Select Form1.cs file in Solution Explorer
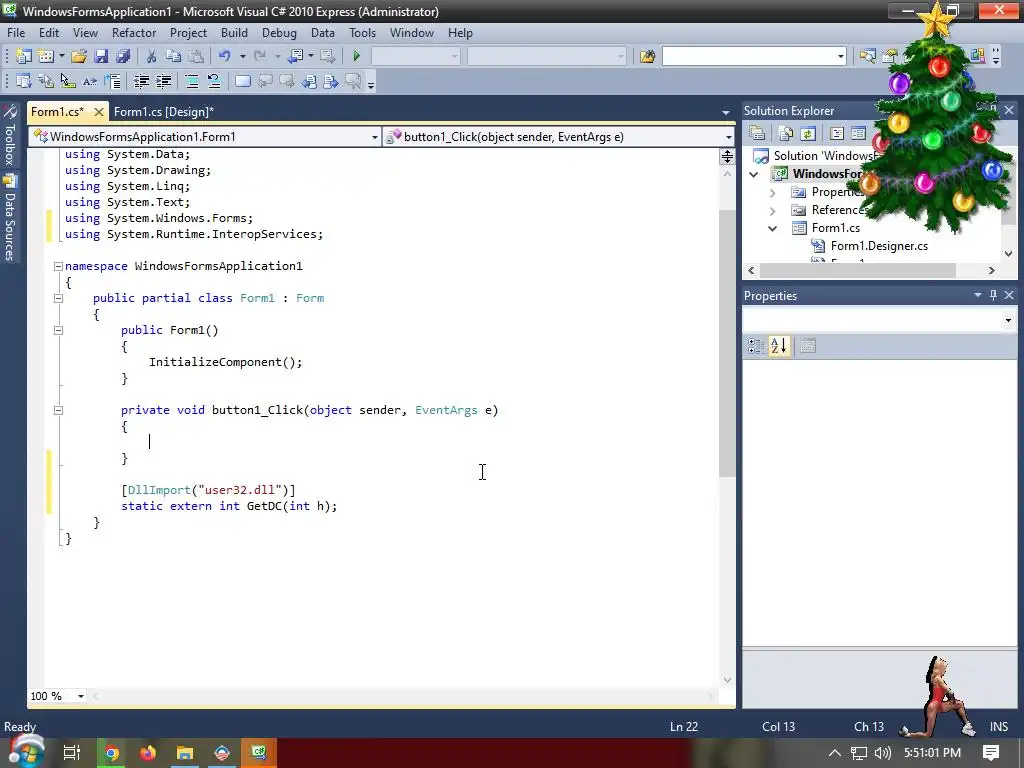This screenshot has width=1024, height=768. pos(835,228)
